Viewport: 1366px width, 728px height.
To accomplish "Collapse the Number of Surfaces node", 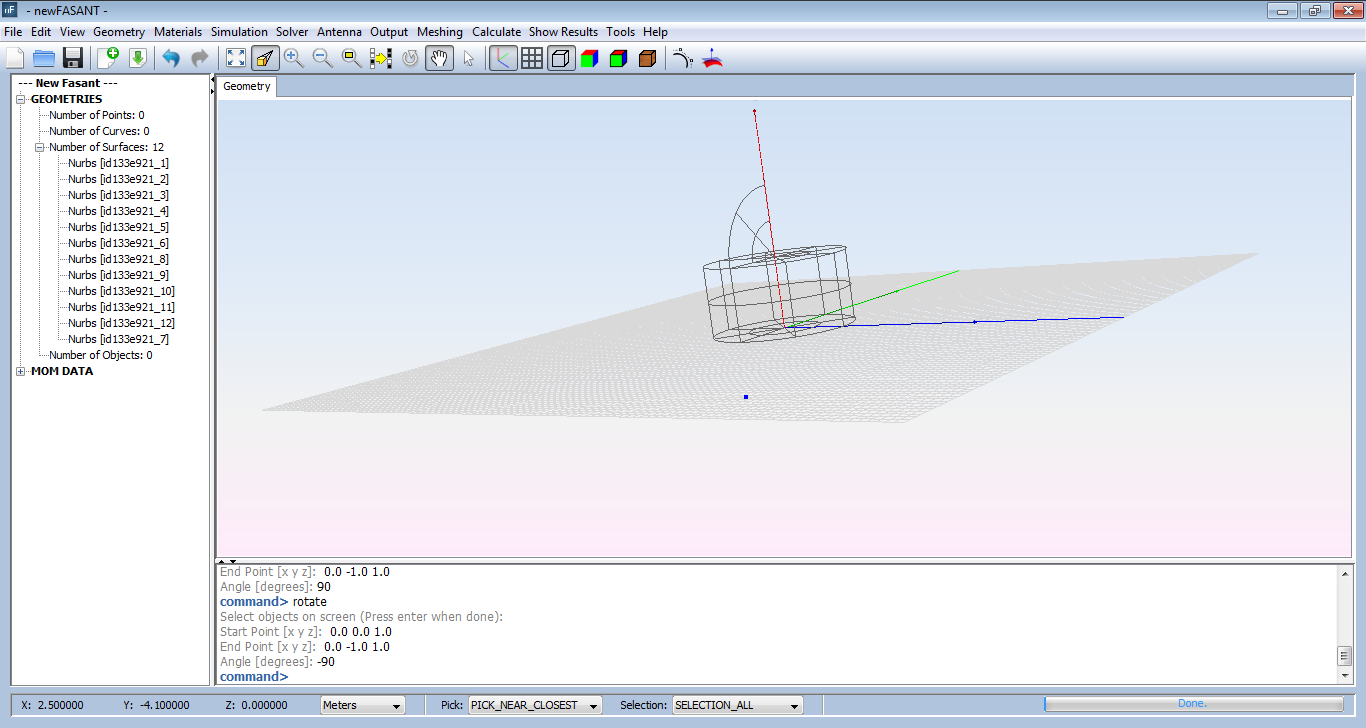I will point(40,147).
